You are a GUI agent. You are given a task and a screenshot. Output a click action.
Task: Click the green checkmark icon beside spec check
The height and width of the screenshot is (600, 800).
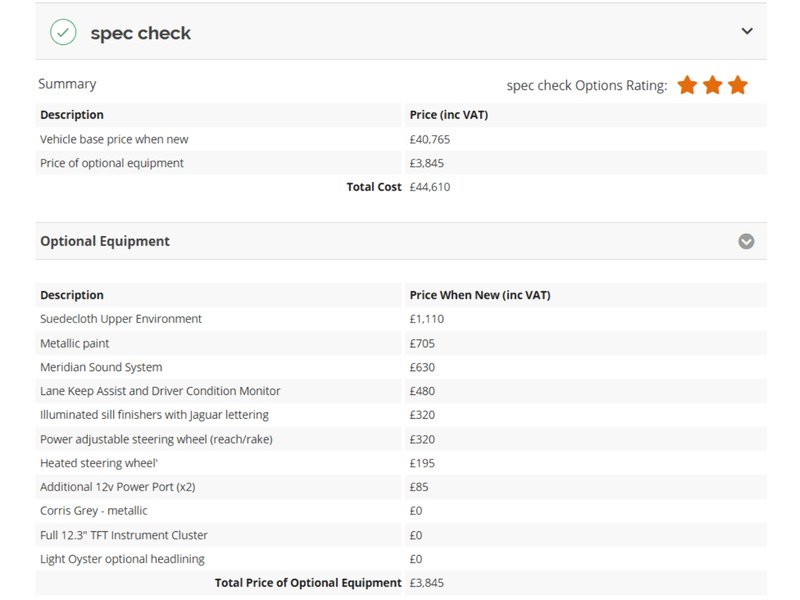tap(63, 32)
